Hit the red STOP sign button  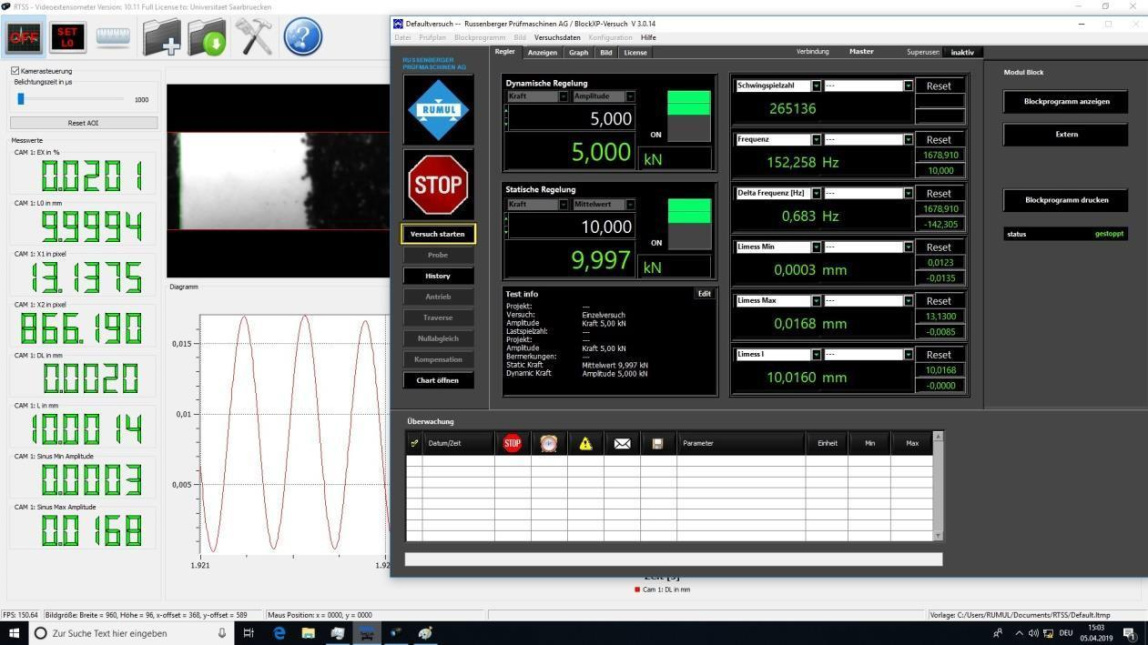(438, 184)
